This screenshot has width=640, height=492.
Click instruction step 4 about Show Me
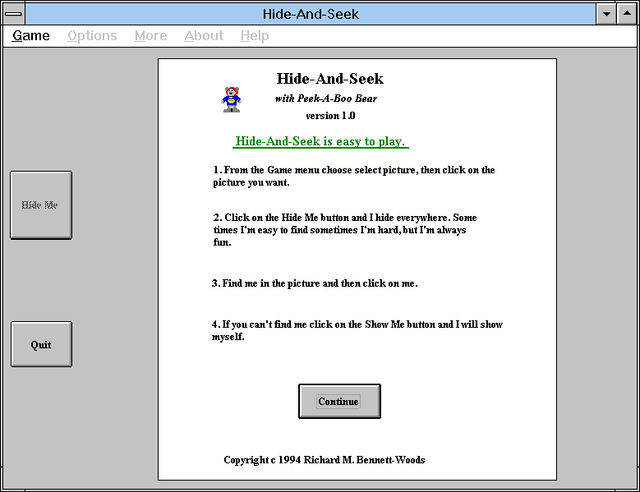pos(357,330)
